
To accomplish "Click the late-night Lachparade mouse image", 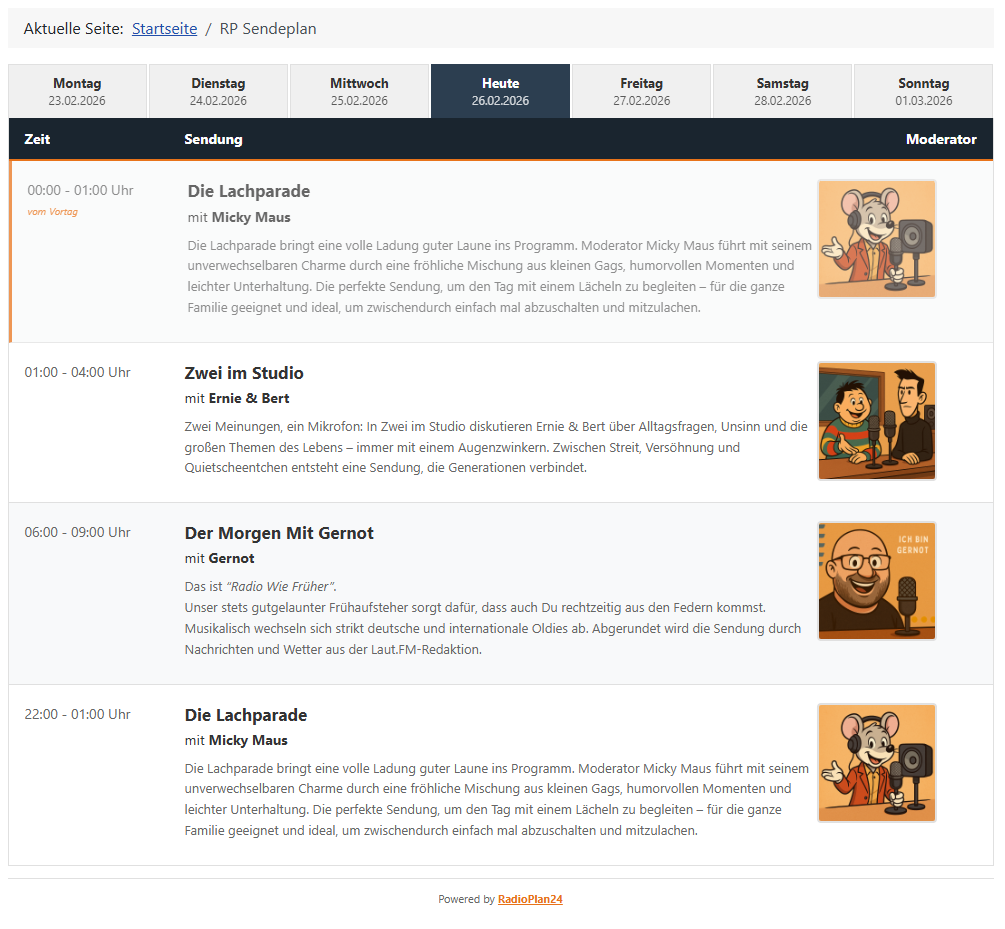I will click(x=877, y=763).
